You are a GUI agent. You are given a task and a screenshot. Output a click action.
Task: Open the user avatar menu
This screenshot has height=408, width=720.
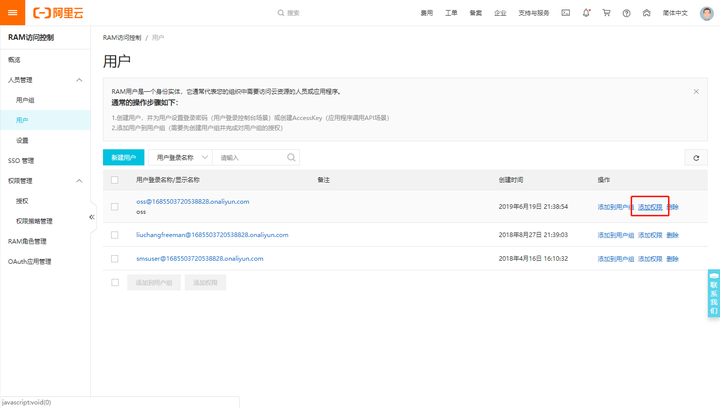[707, 13]
